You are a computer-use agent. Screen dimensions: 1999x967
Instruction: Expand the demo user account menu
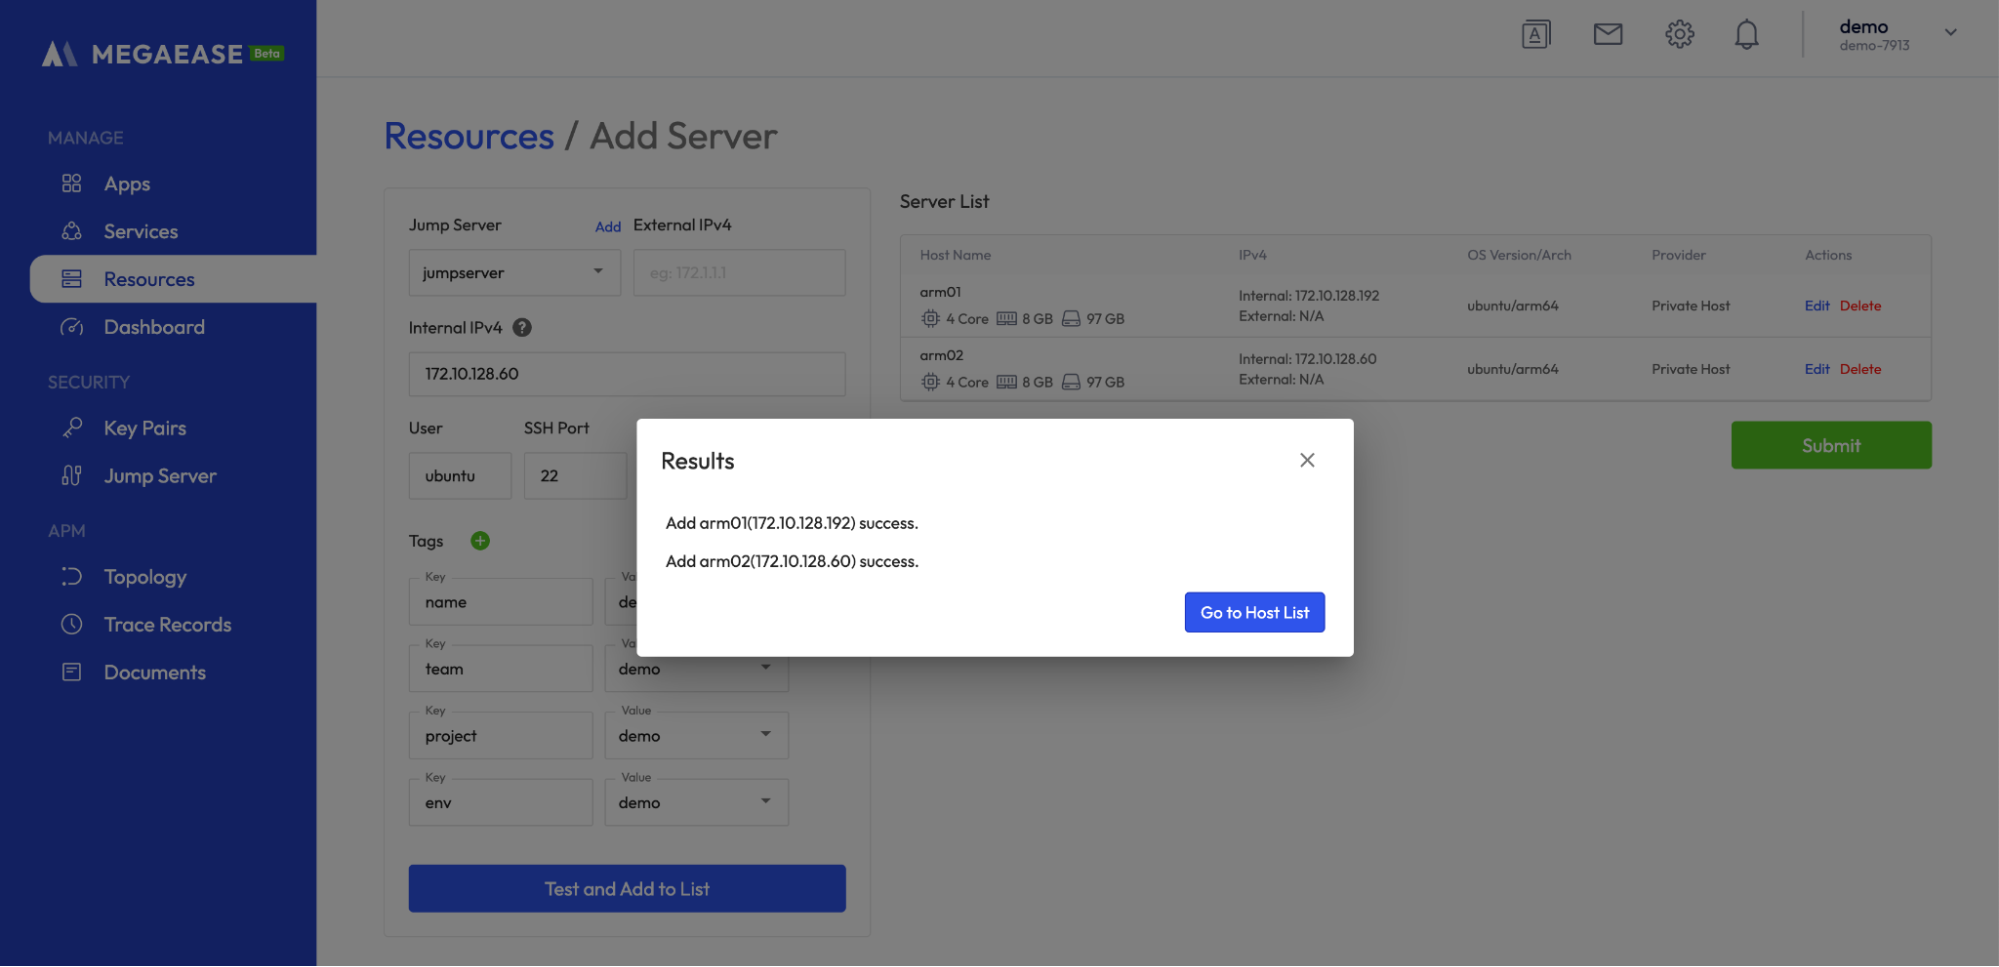[x=1949, y=33]
